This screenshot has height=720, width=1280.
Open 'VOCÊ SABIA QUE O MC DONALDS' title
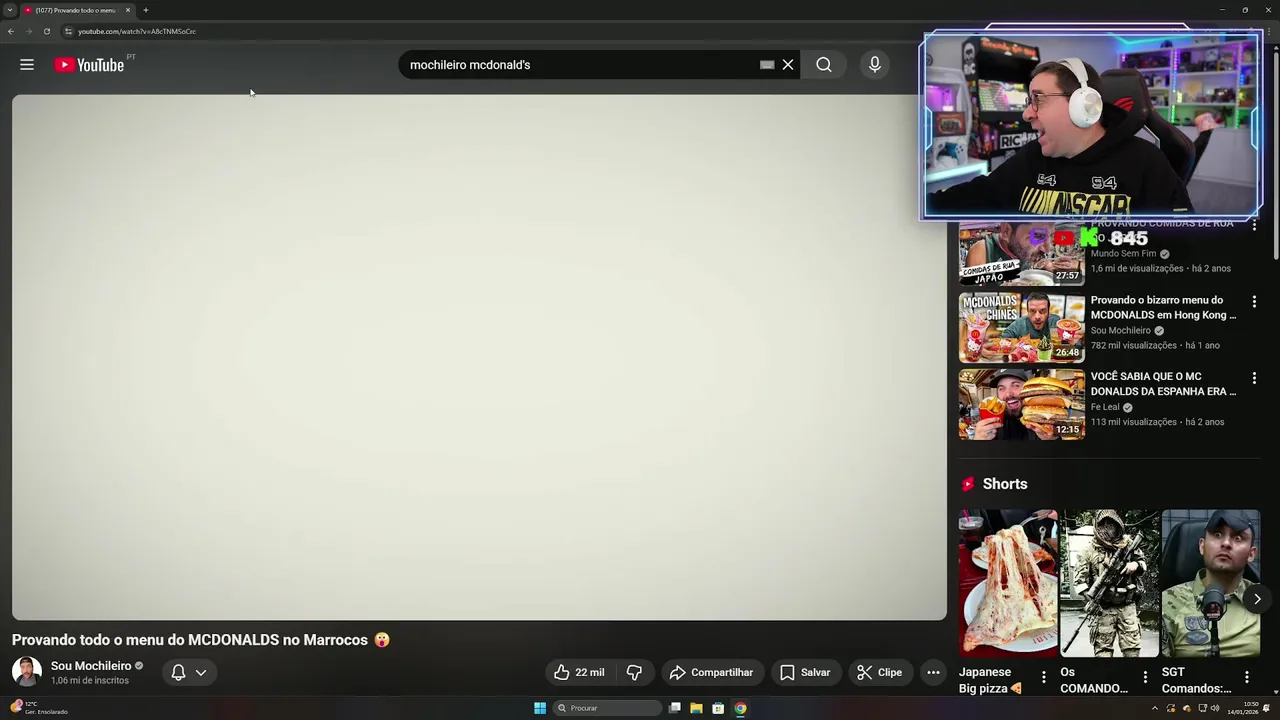(1163, 384)
